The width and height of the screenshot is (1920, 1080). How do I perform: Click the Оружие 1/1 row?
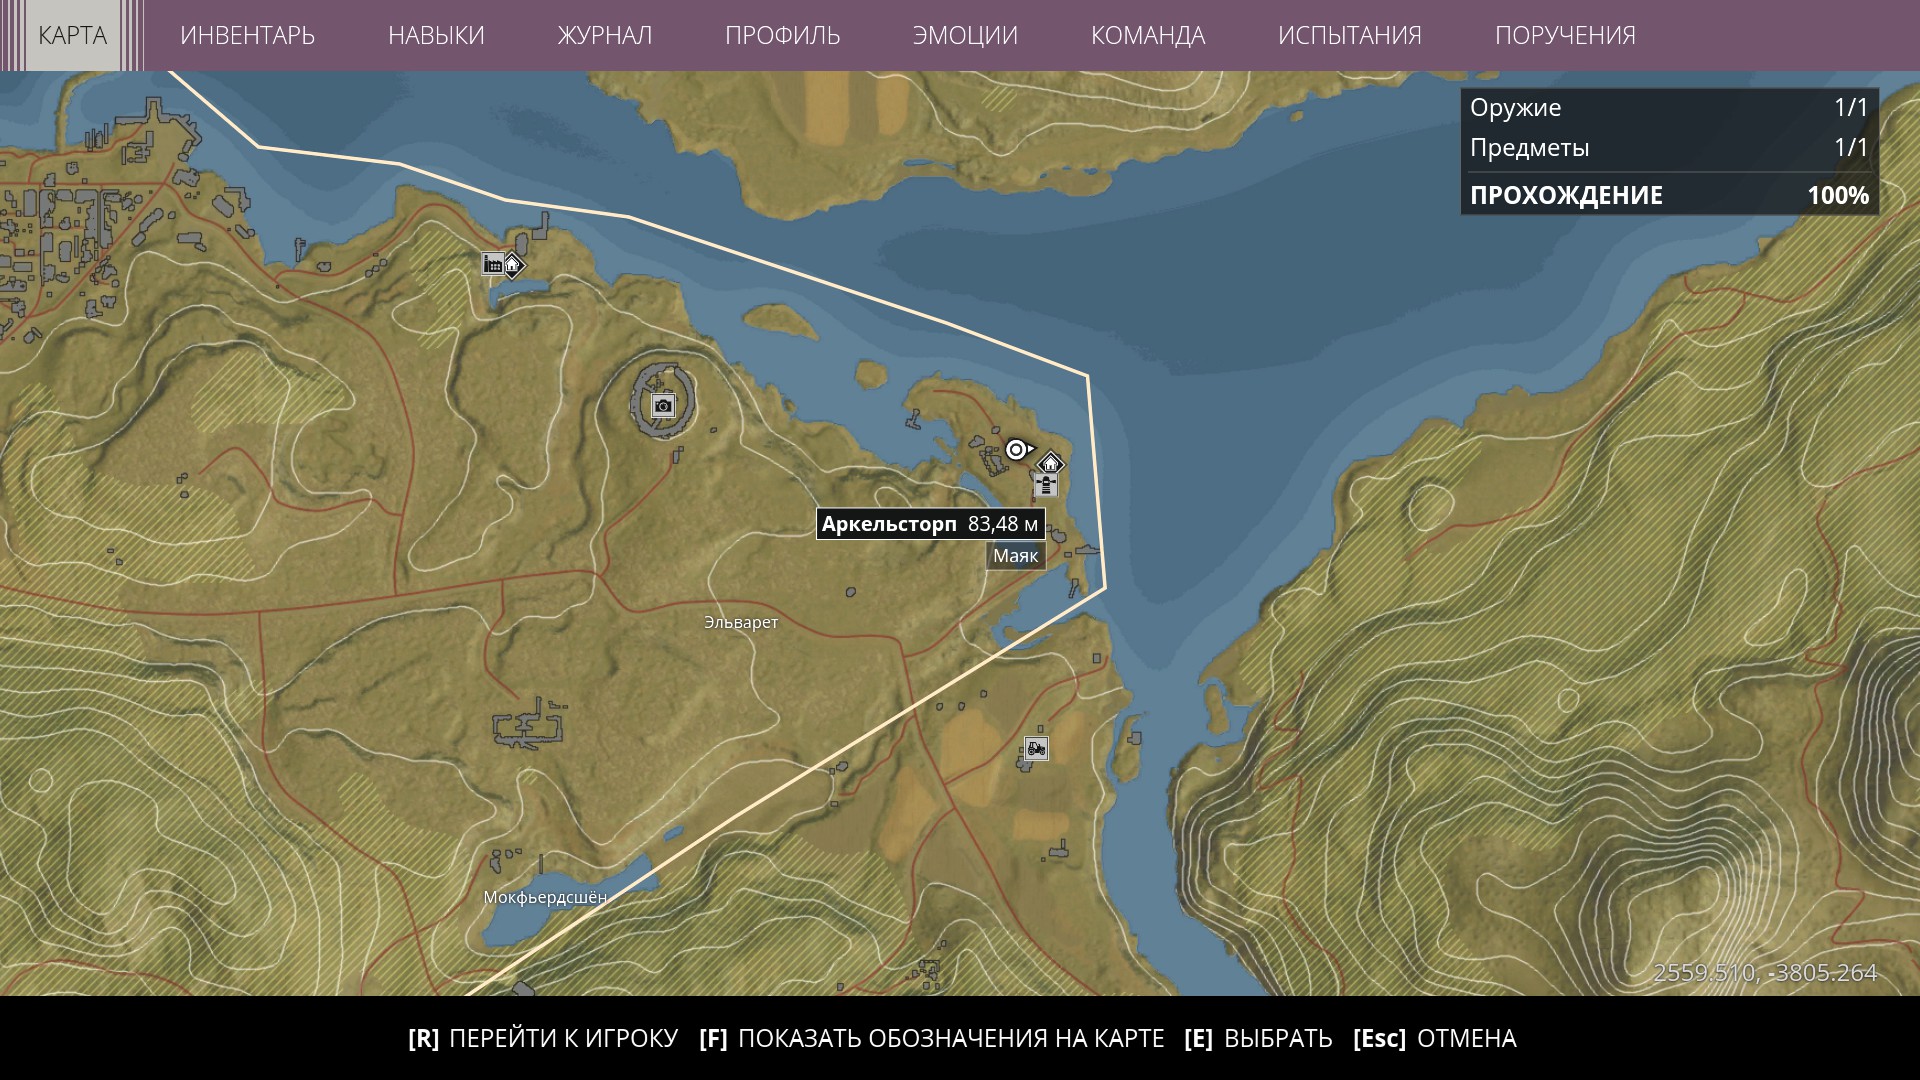1669,108
